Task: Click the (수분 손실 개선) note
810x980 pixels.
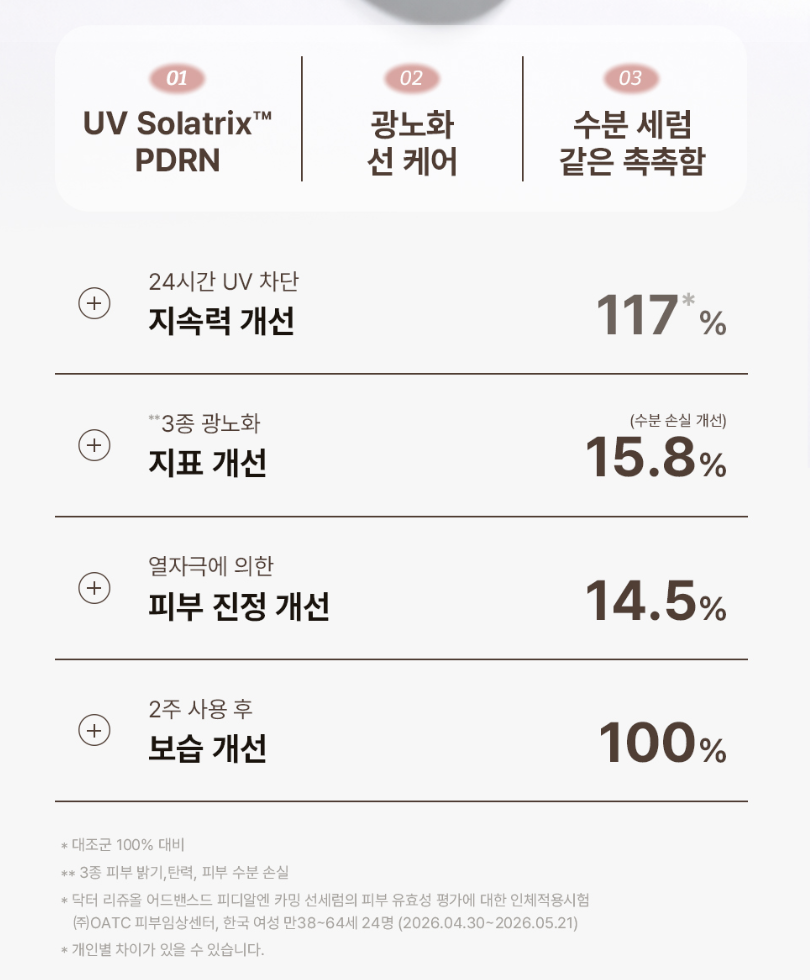Action: point(678,421)
